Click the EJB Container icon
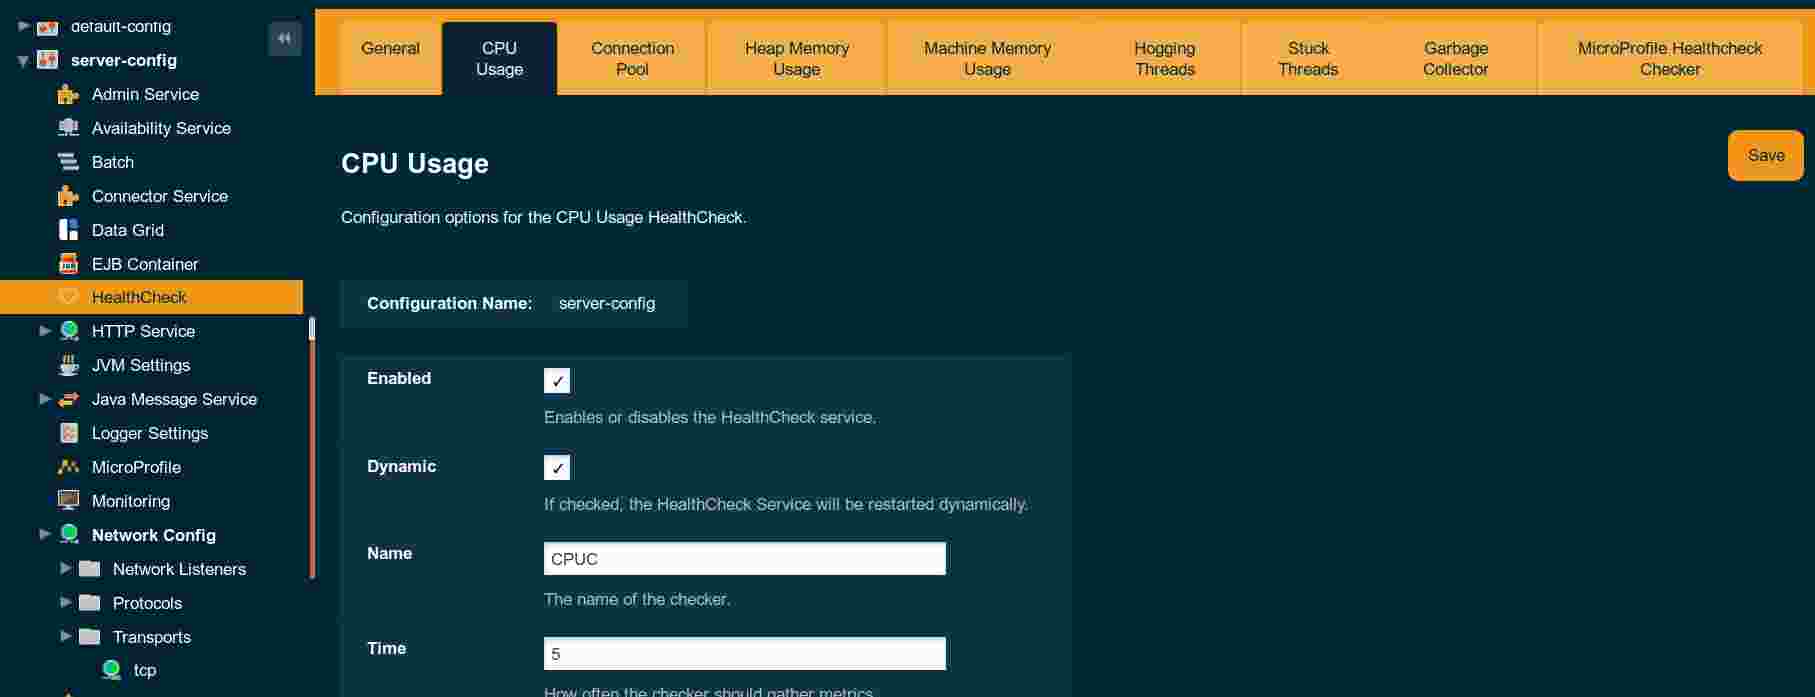The height and width of the screenshot is (697, 1815). (68, 264)
